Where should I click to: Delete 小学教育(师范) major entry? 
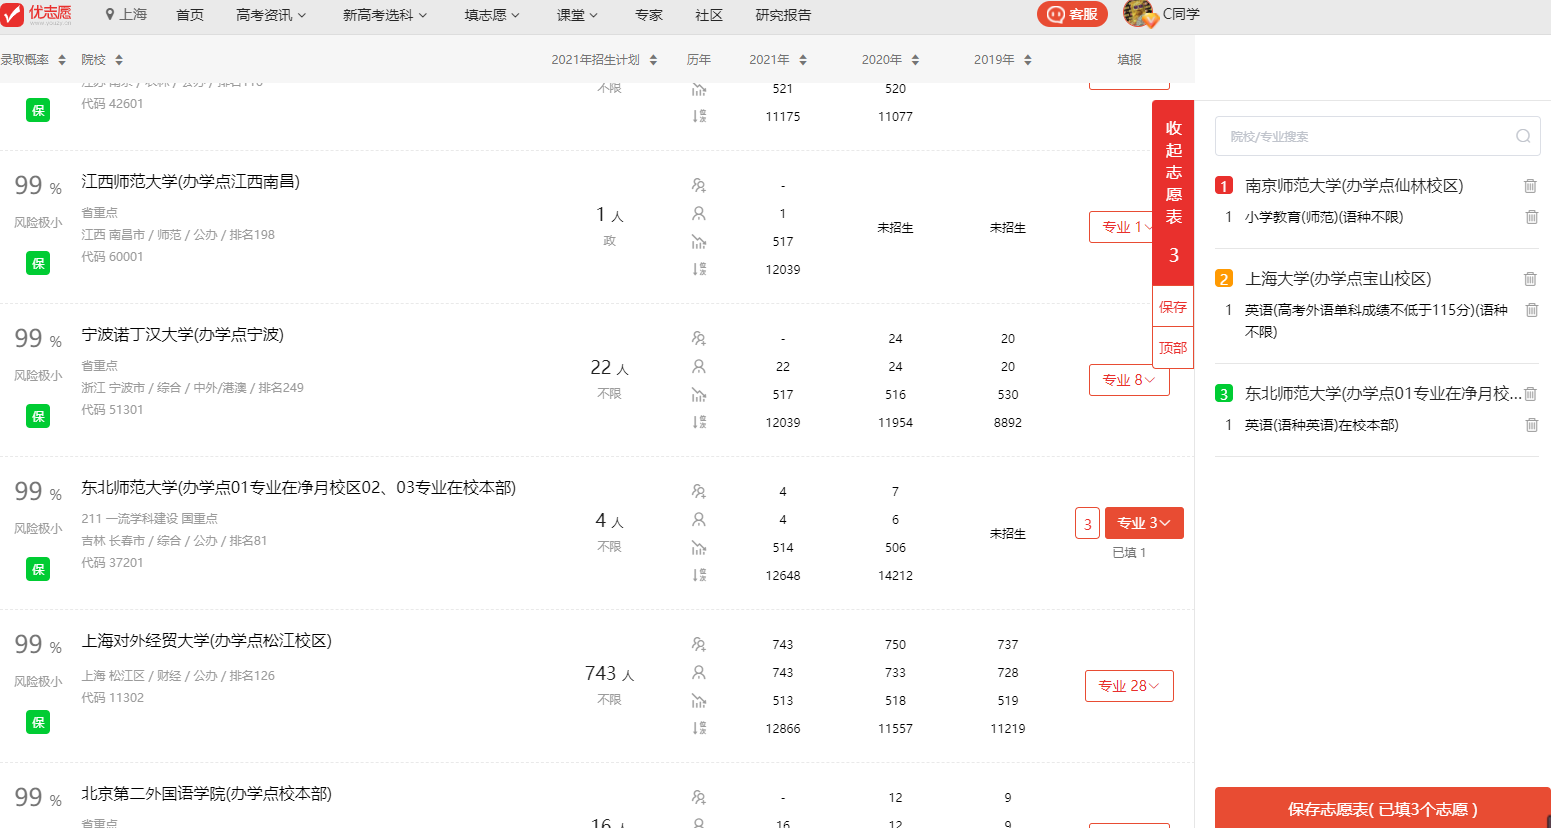tap(1531, 217)
